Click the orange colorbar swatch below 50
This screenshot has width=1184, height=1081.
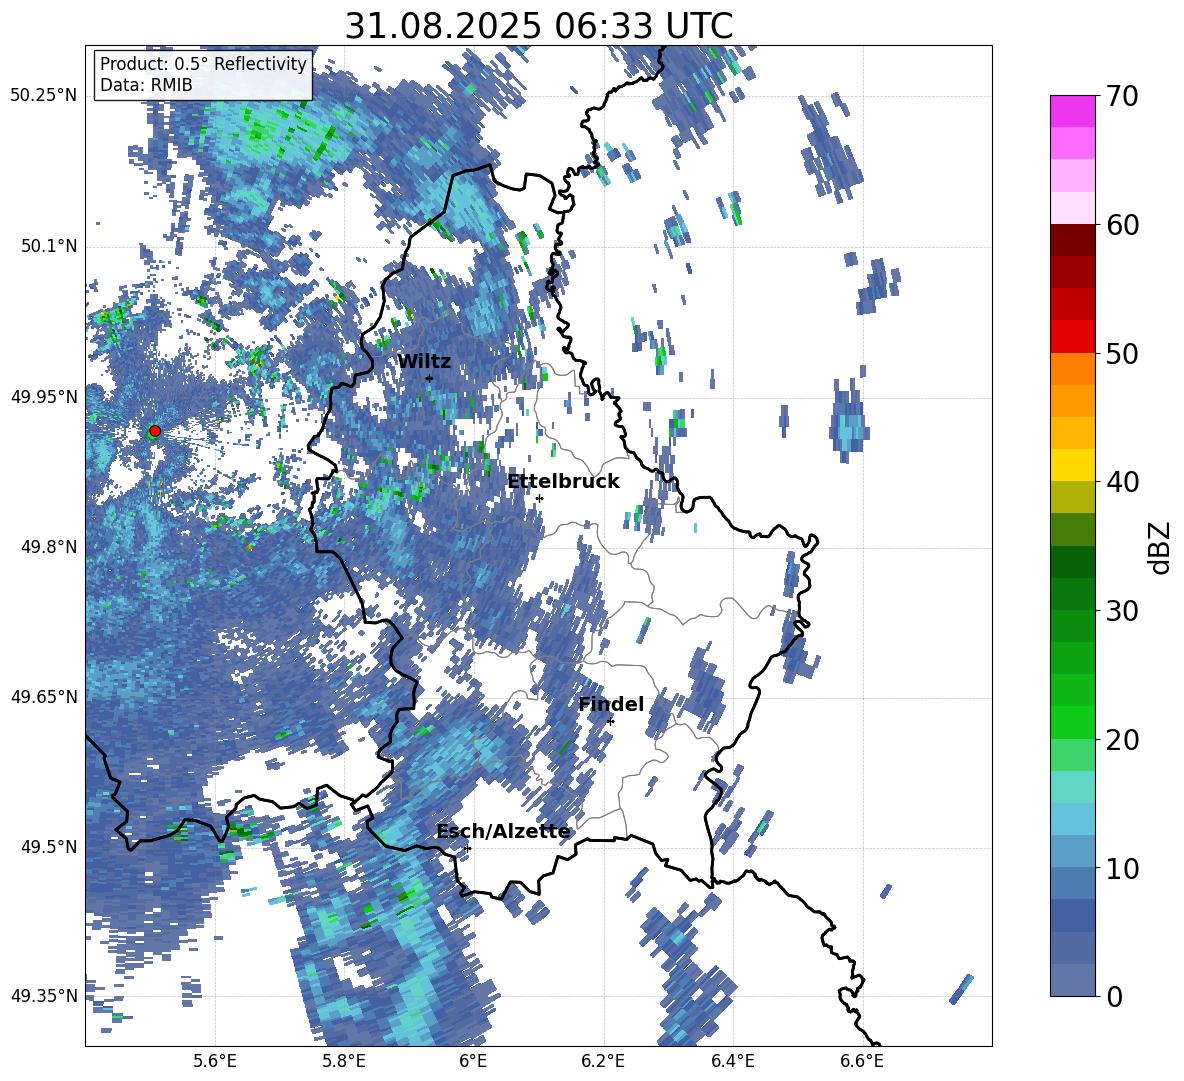point(1072,369)
